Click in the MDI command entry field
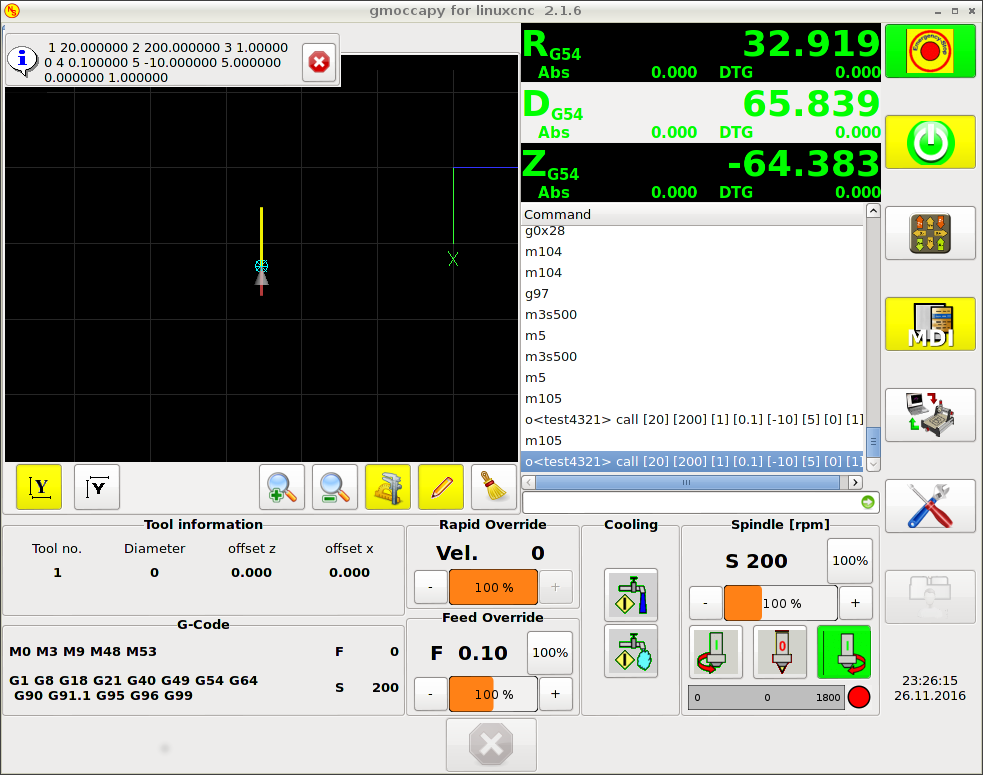The height and width of the screenshot is (775, 983). 691,502
